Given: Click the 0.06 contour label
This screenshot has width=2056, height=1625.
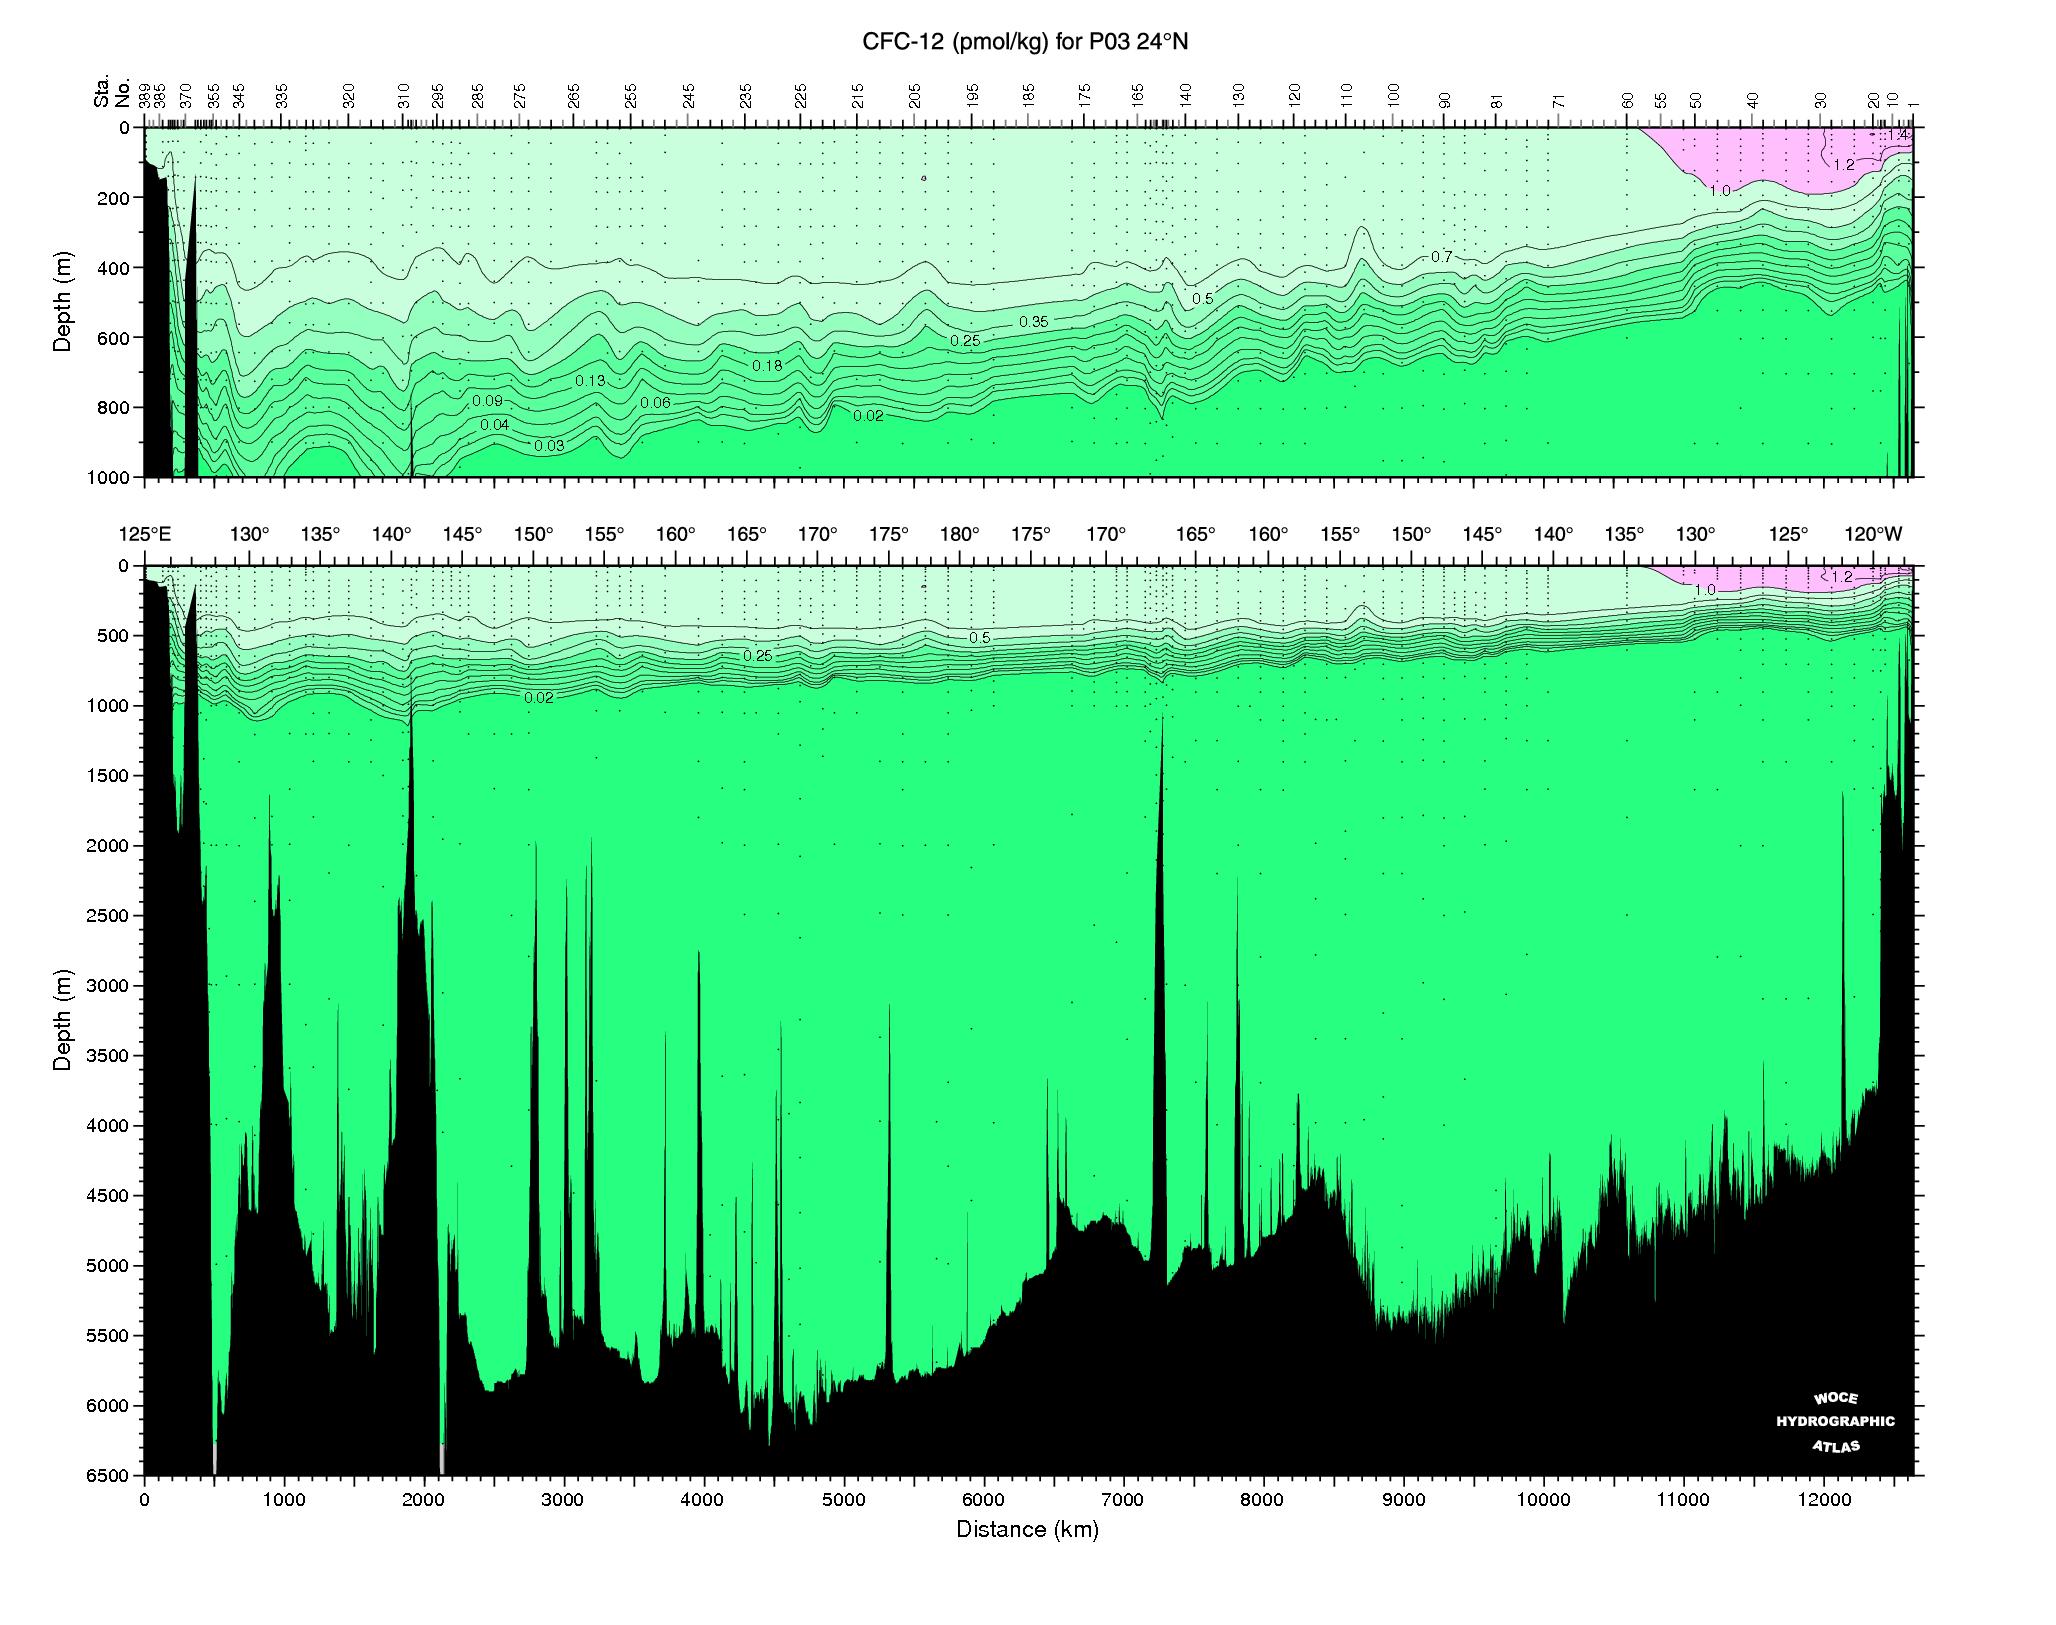Looking at the screenshot, I should coord(655,403).
